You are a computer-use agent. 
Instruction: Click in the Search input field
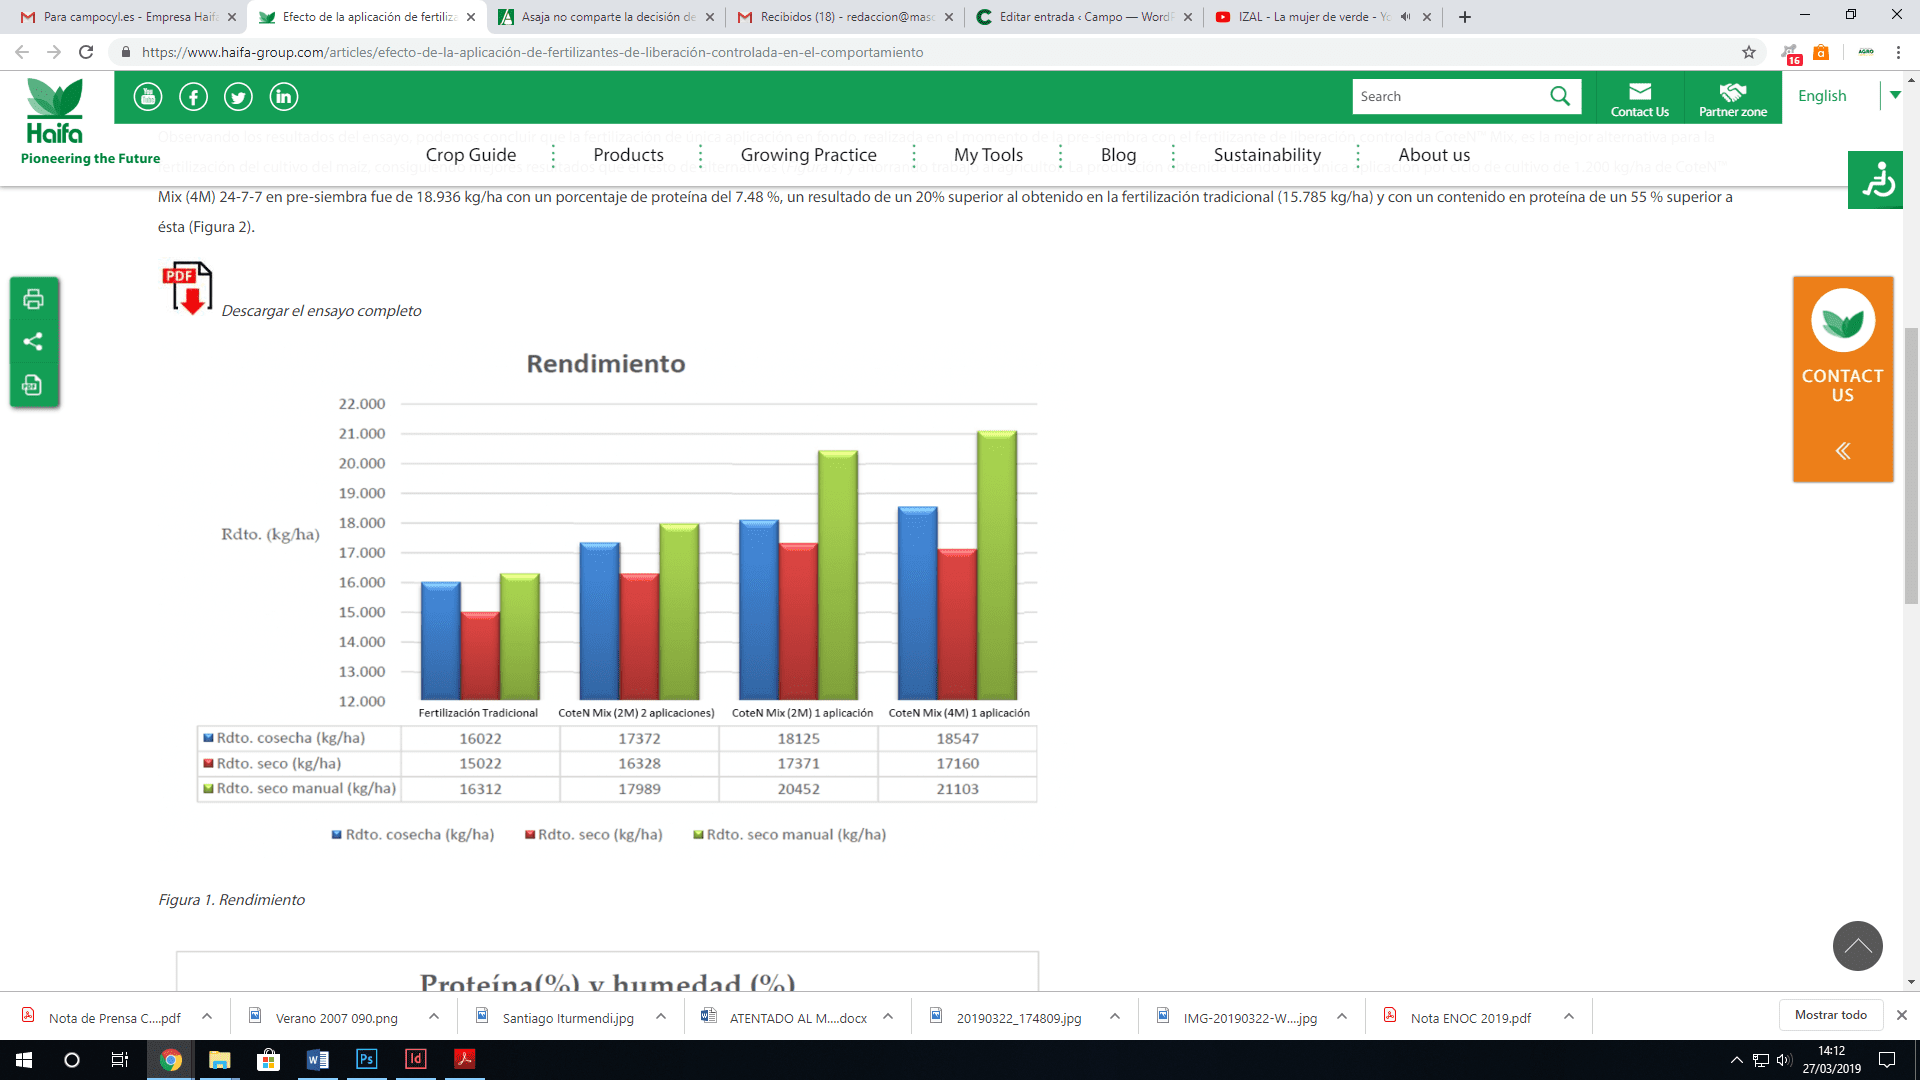coord(1445,96)
